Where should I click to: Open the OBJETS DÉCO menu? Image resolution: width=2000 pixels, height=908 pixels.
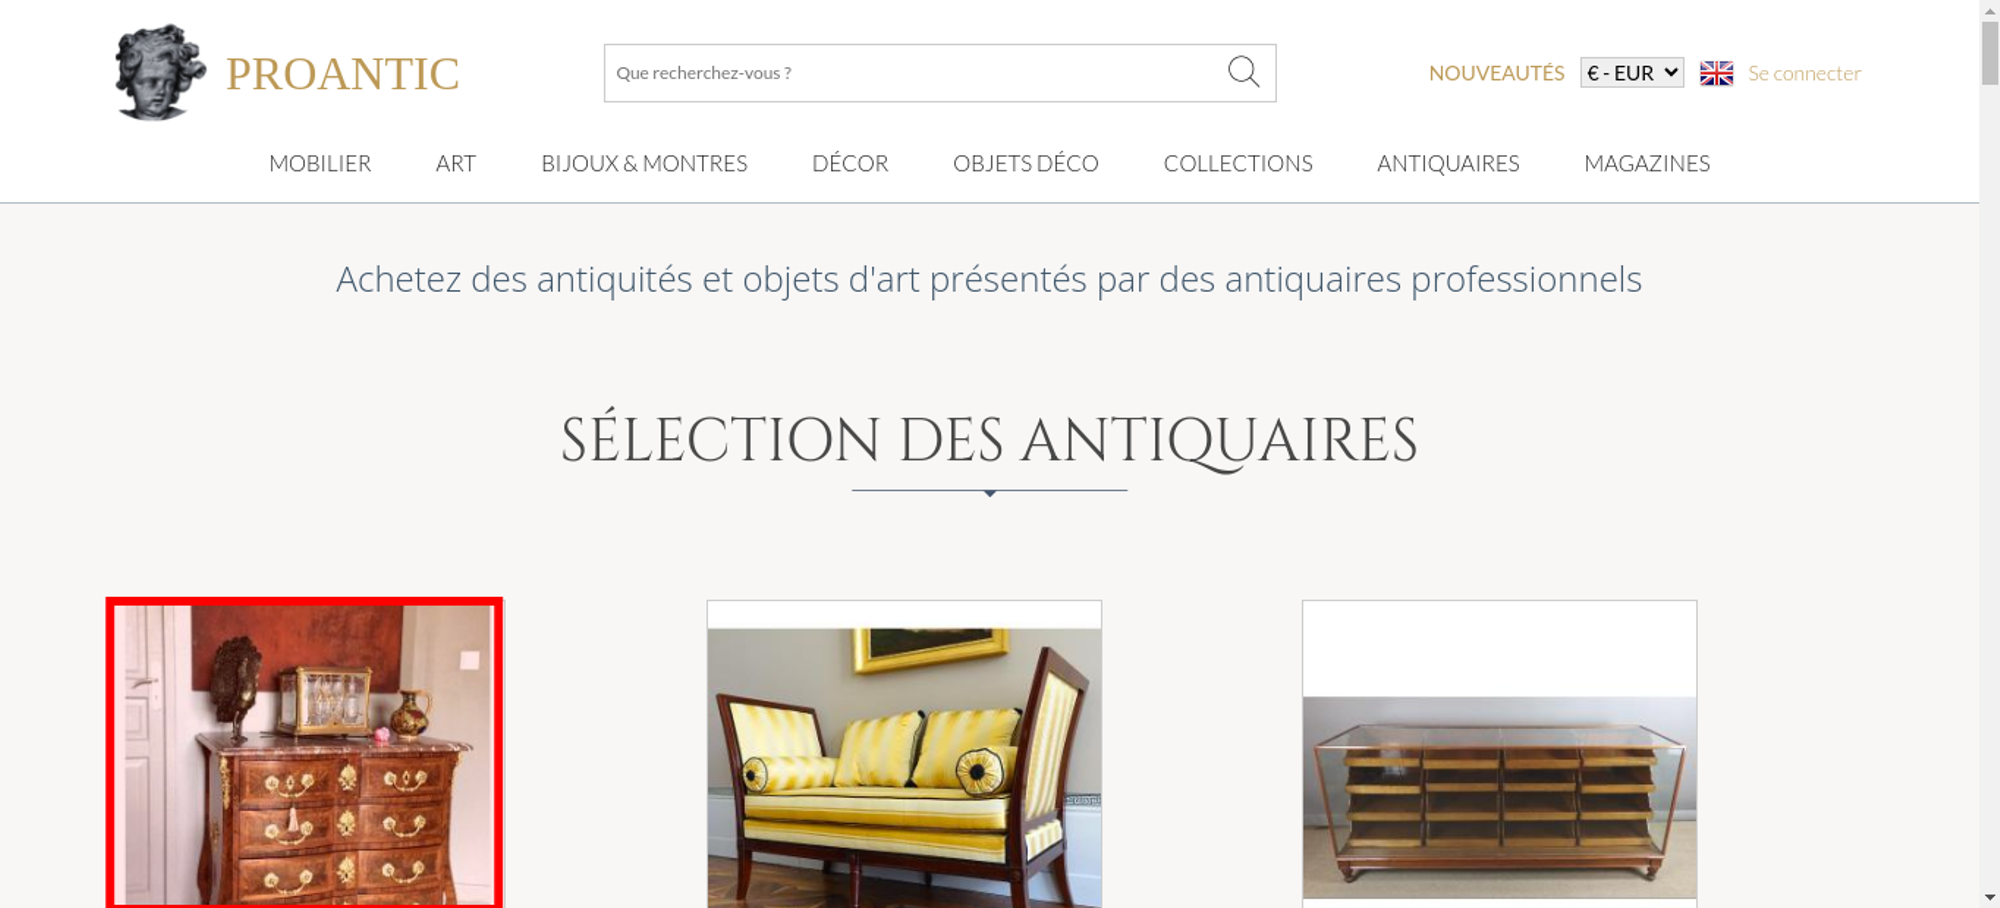point(1026,163)
